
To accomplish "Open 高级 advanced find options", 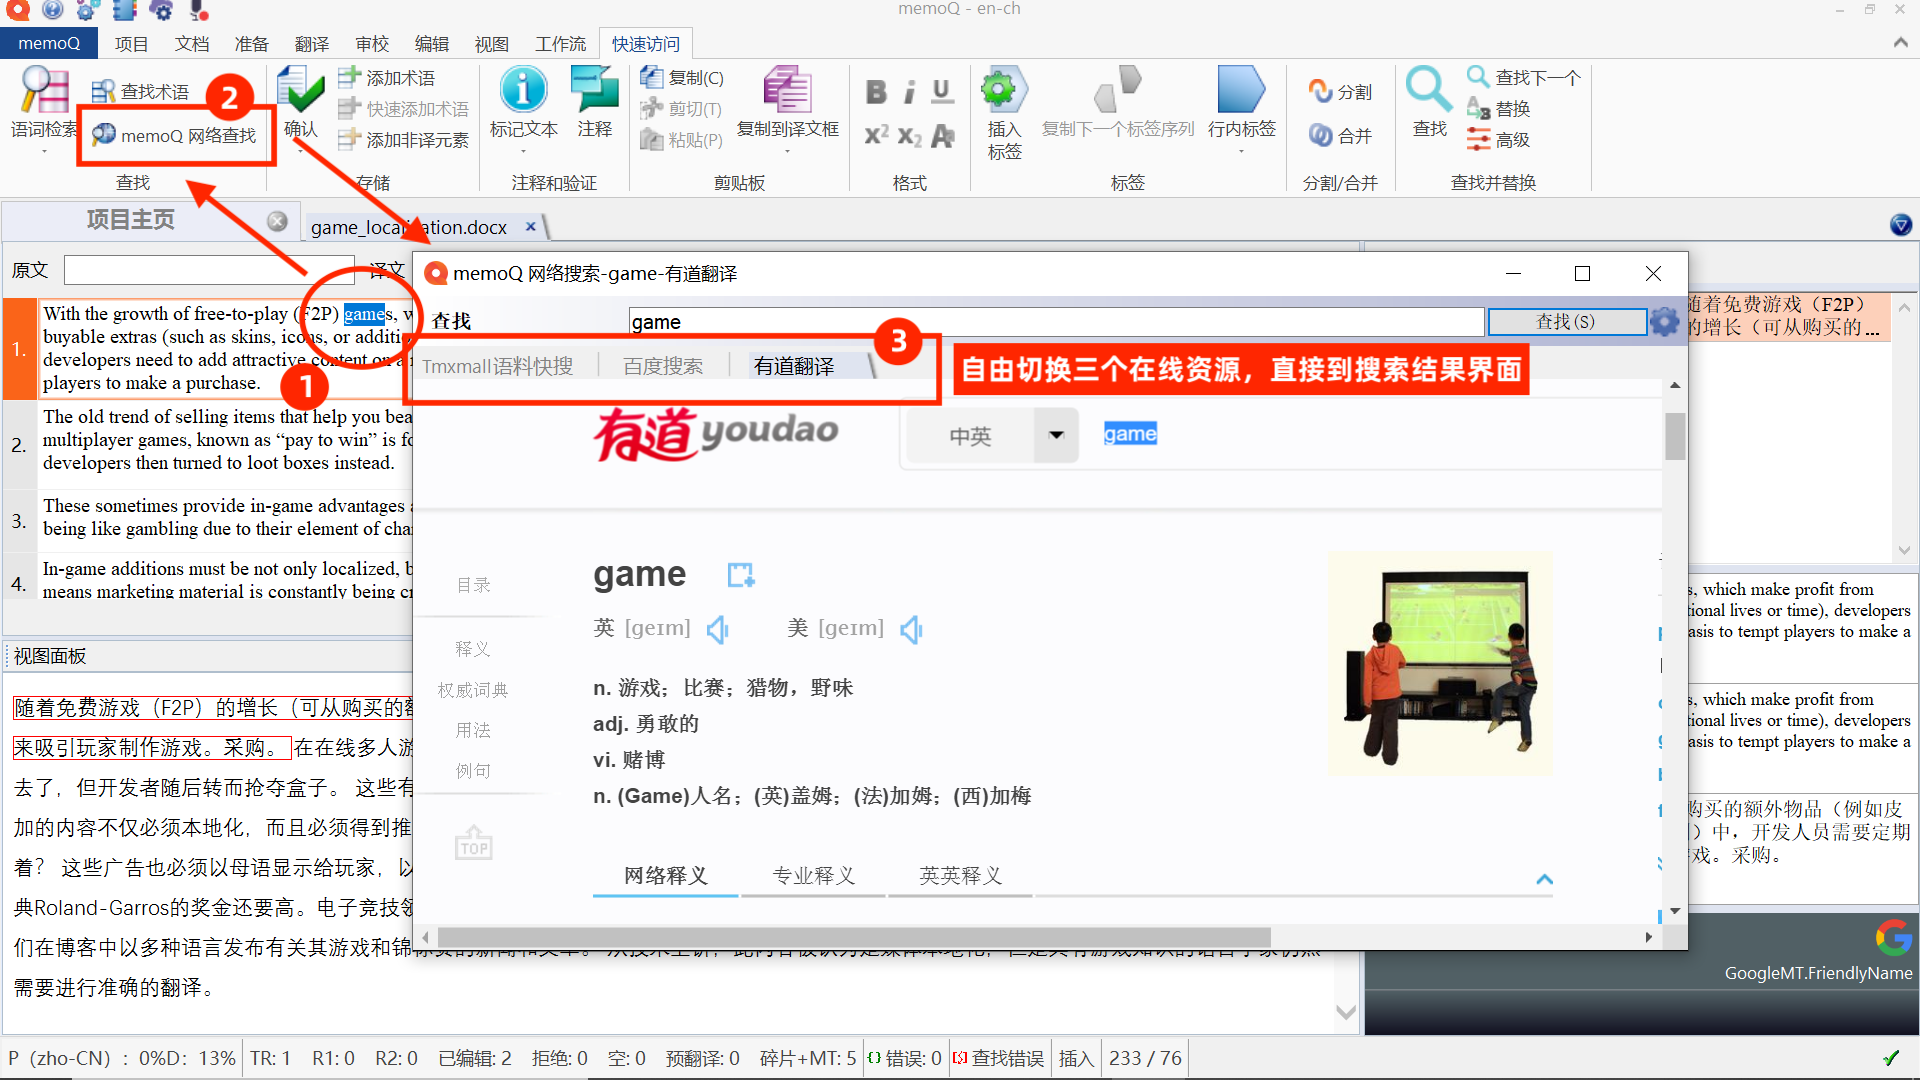I will (1499, 139).
